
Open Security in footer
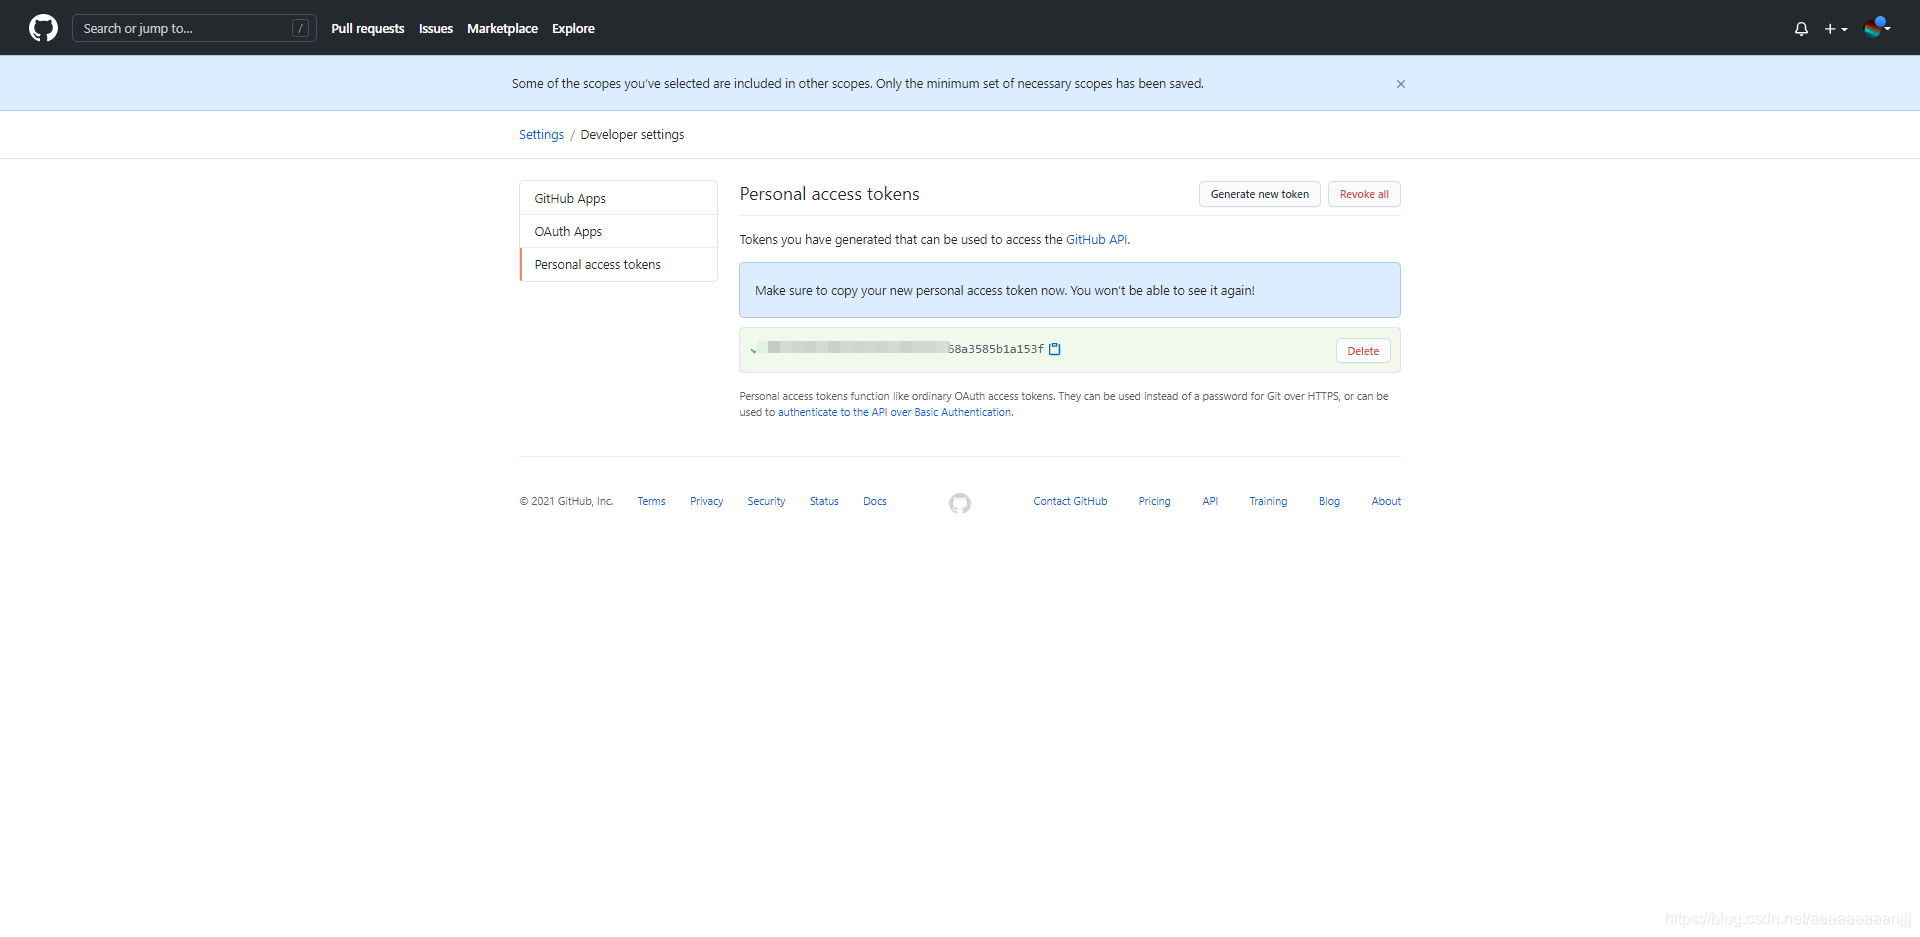[x=766, y=502]
